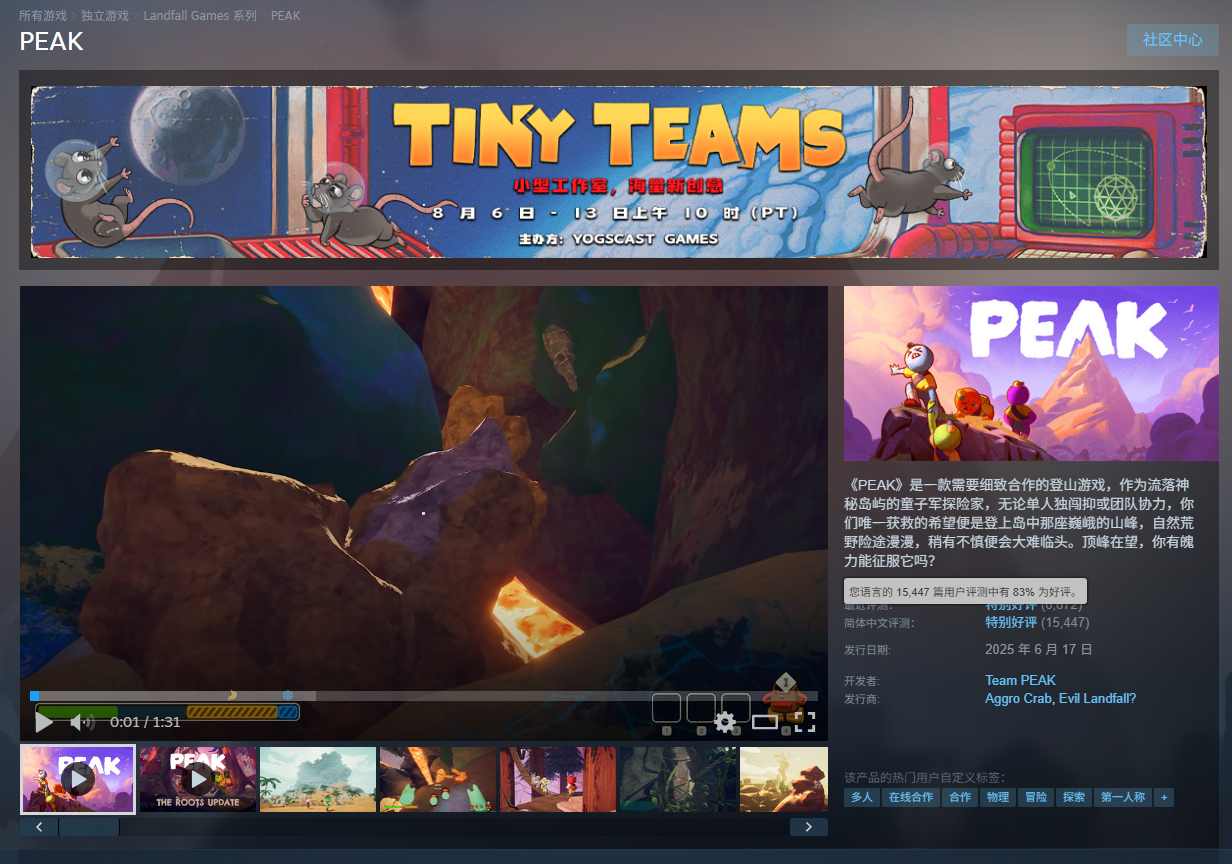The width and height of the screenshot is (1232, 864).
Task: Open publisher Evil Landfall? page
Action: tap(1099, 699)
